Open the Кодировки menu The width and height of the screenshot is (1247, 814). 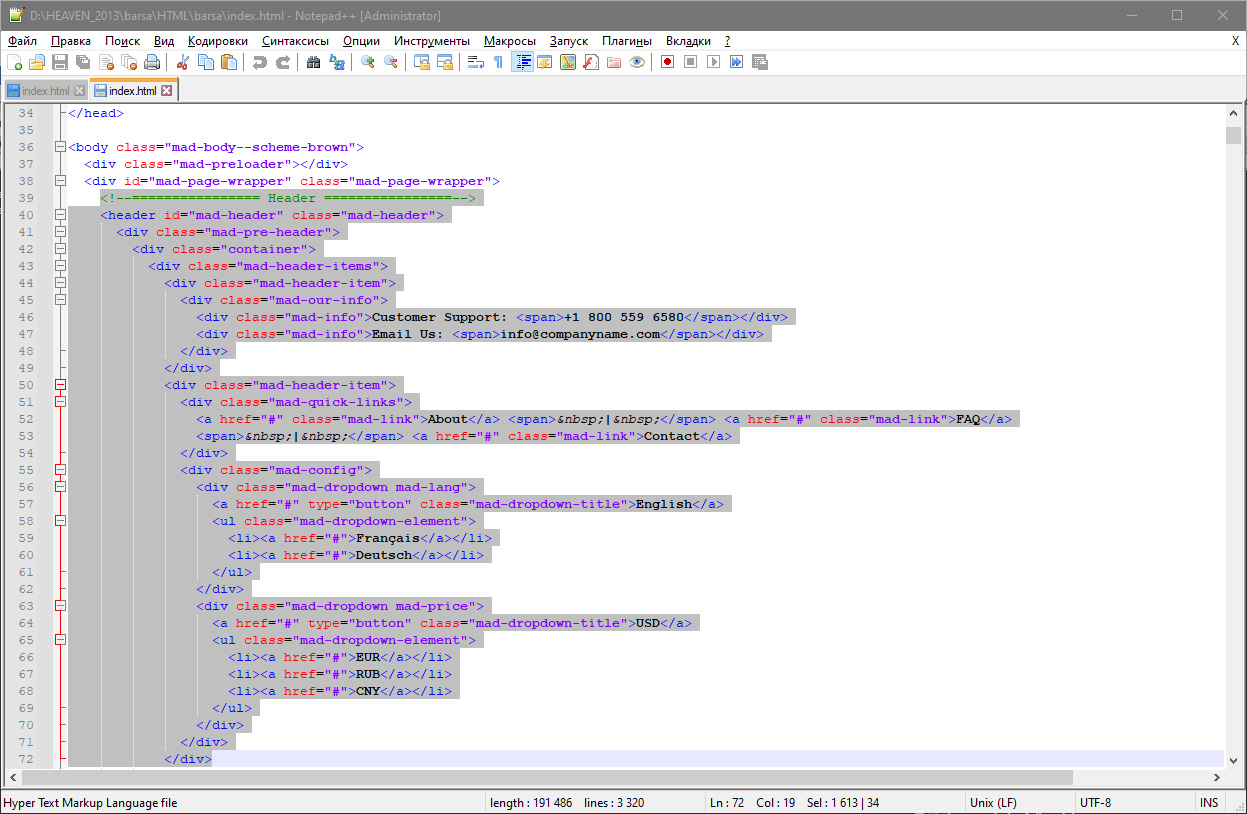(217, 41)
